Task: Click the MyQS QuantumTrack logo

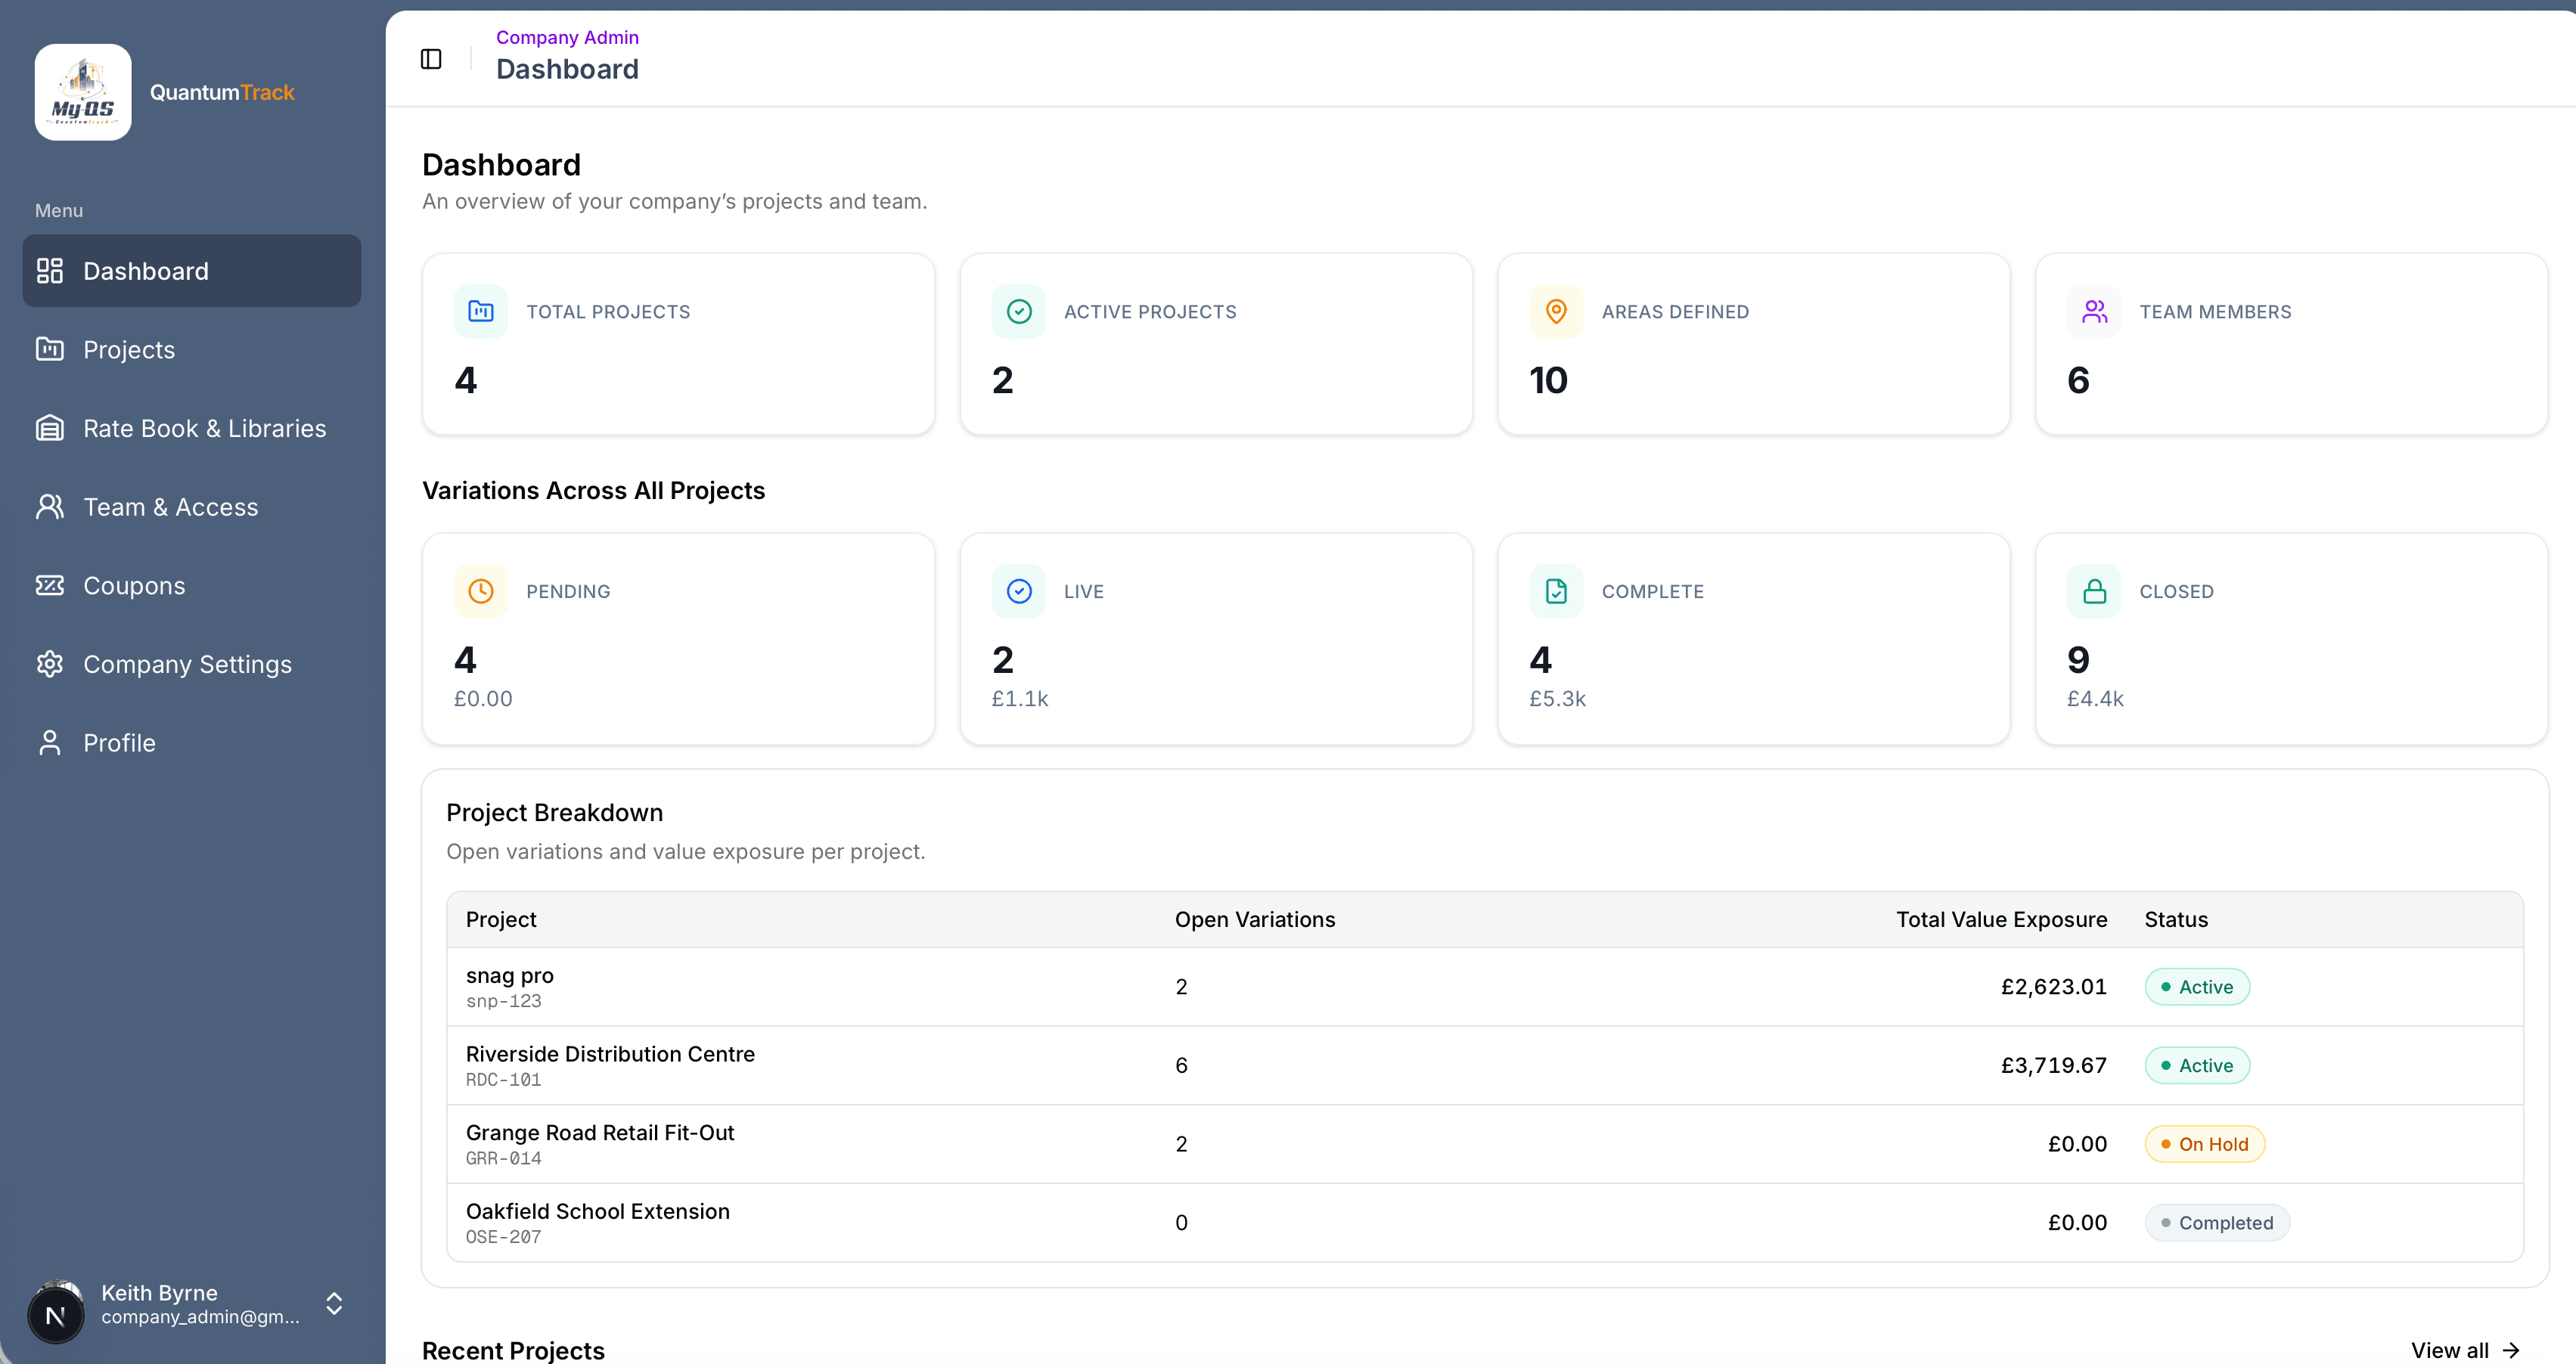Action: click(x=83, y=92)
